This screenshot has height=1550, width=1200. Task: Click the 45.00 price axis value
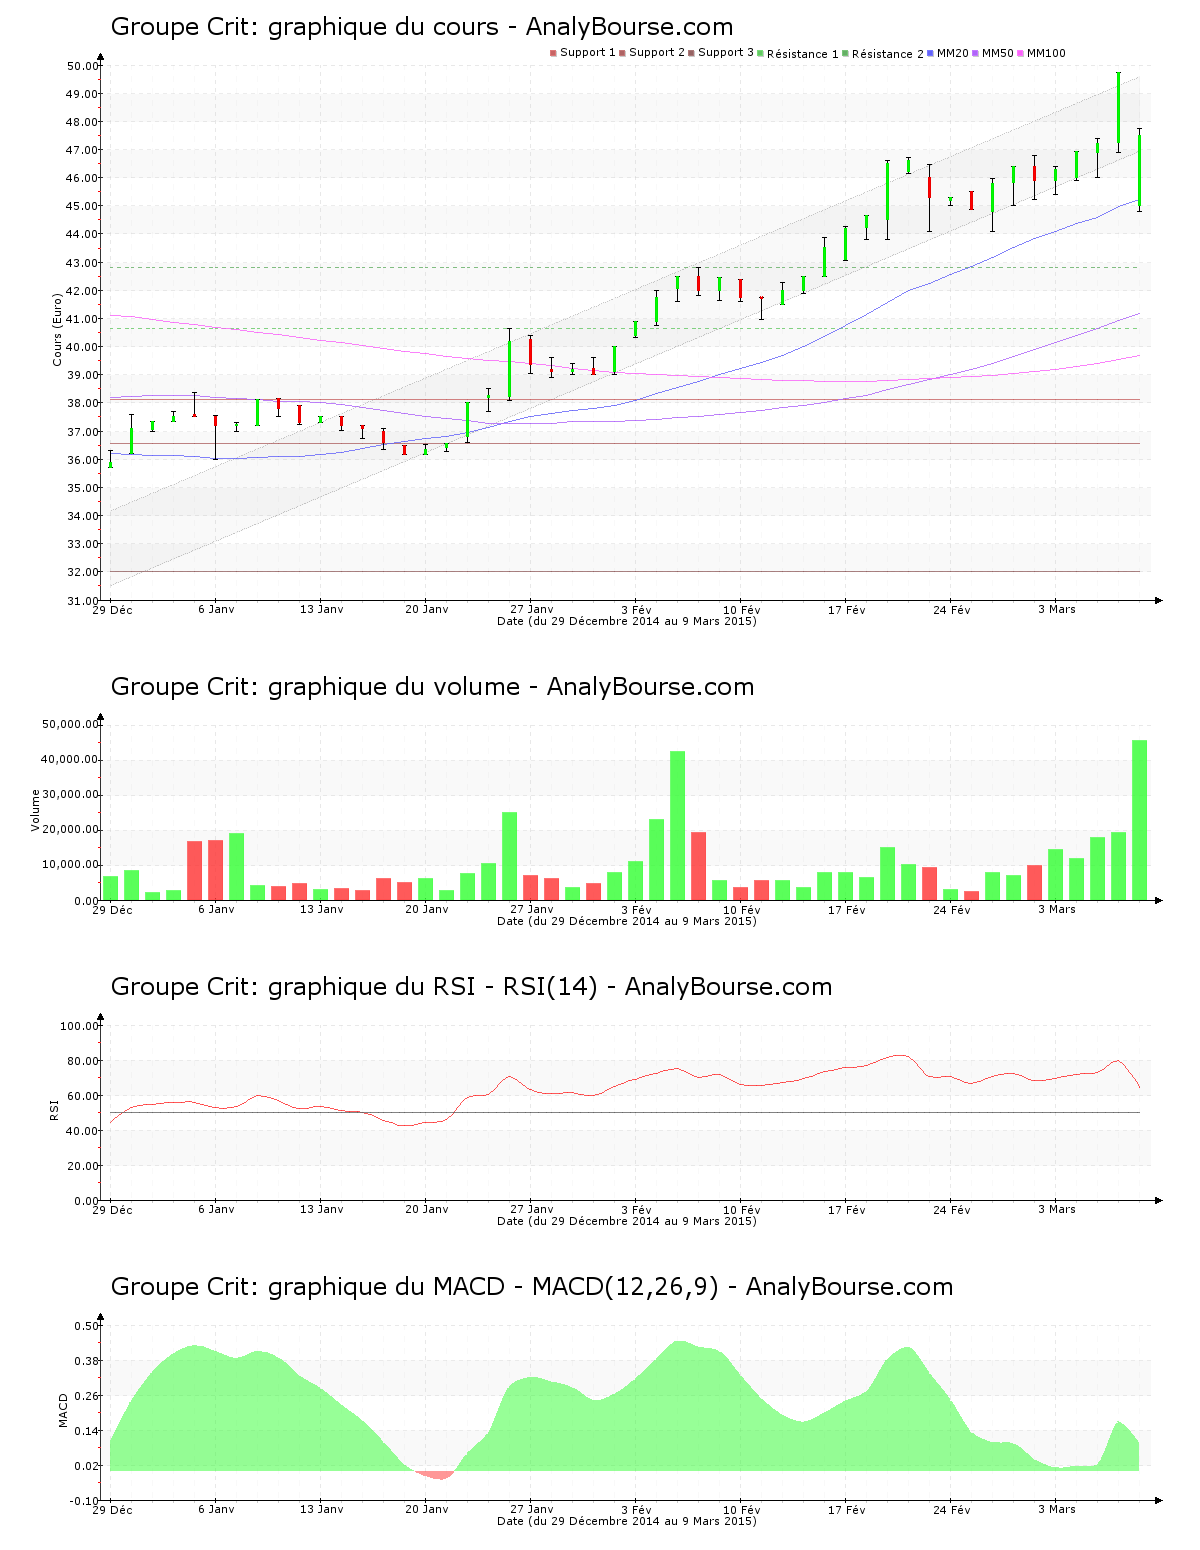tap(82, 206)
